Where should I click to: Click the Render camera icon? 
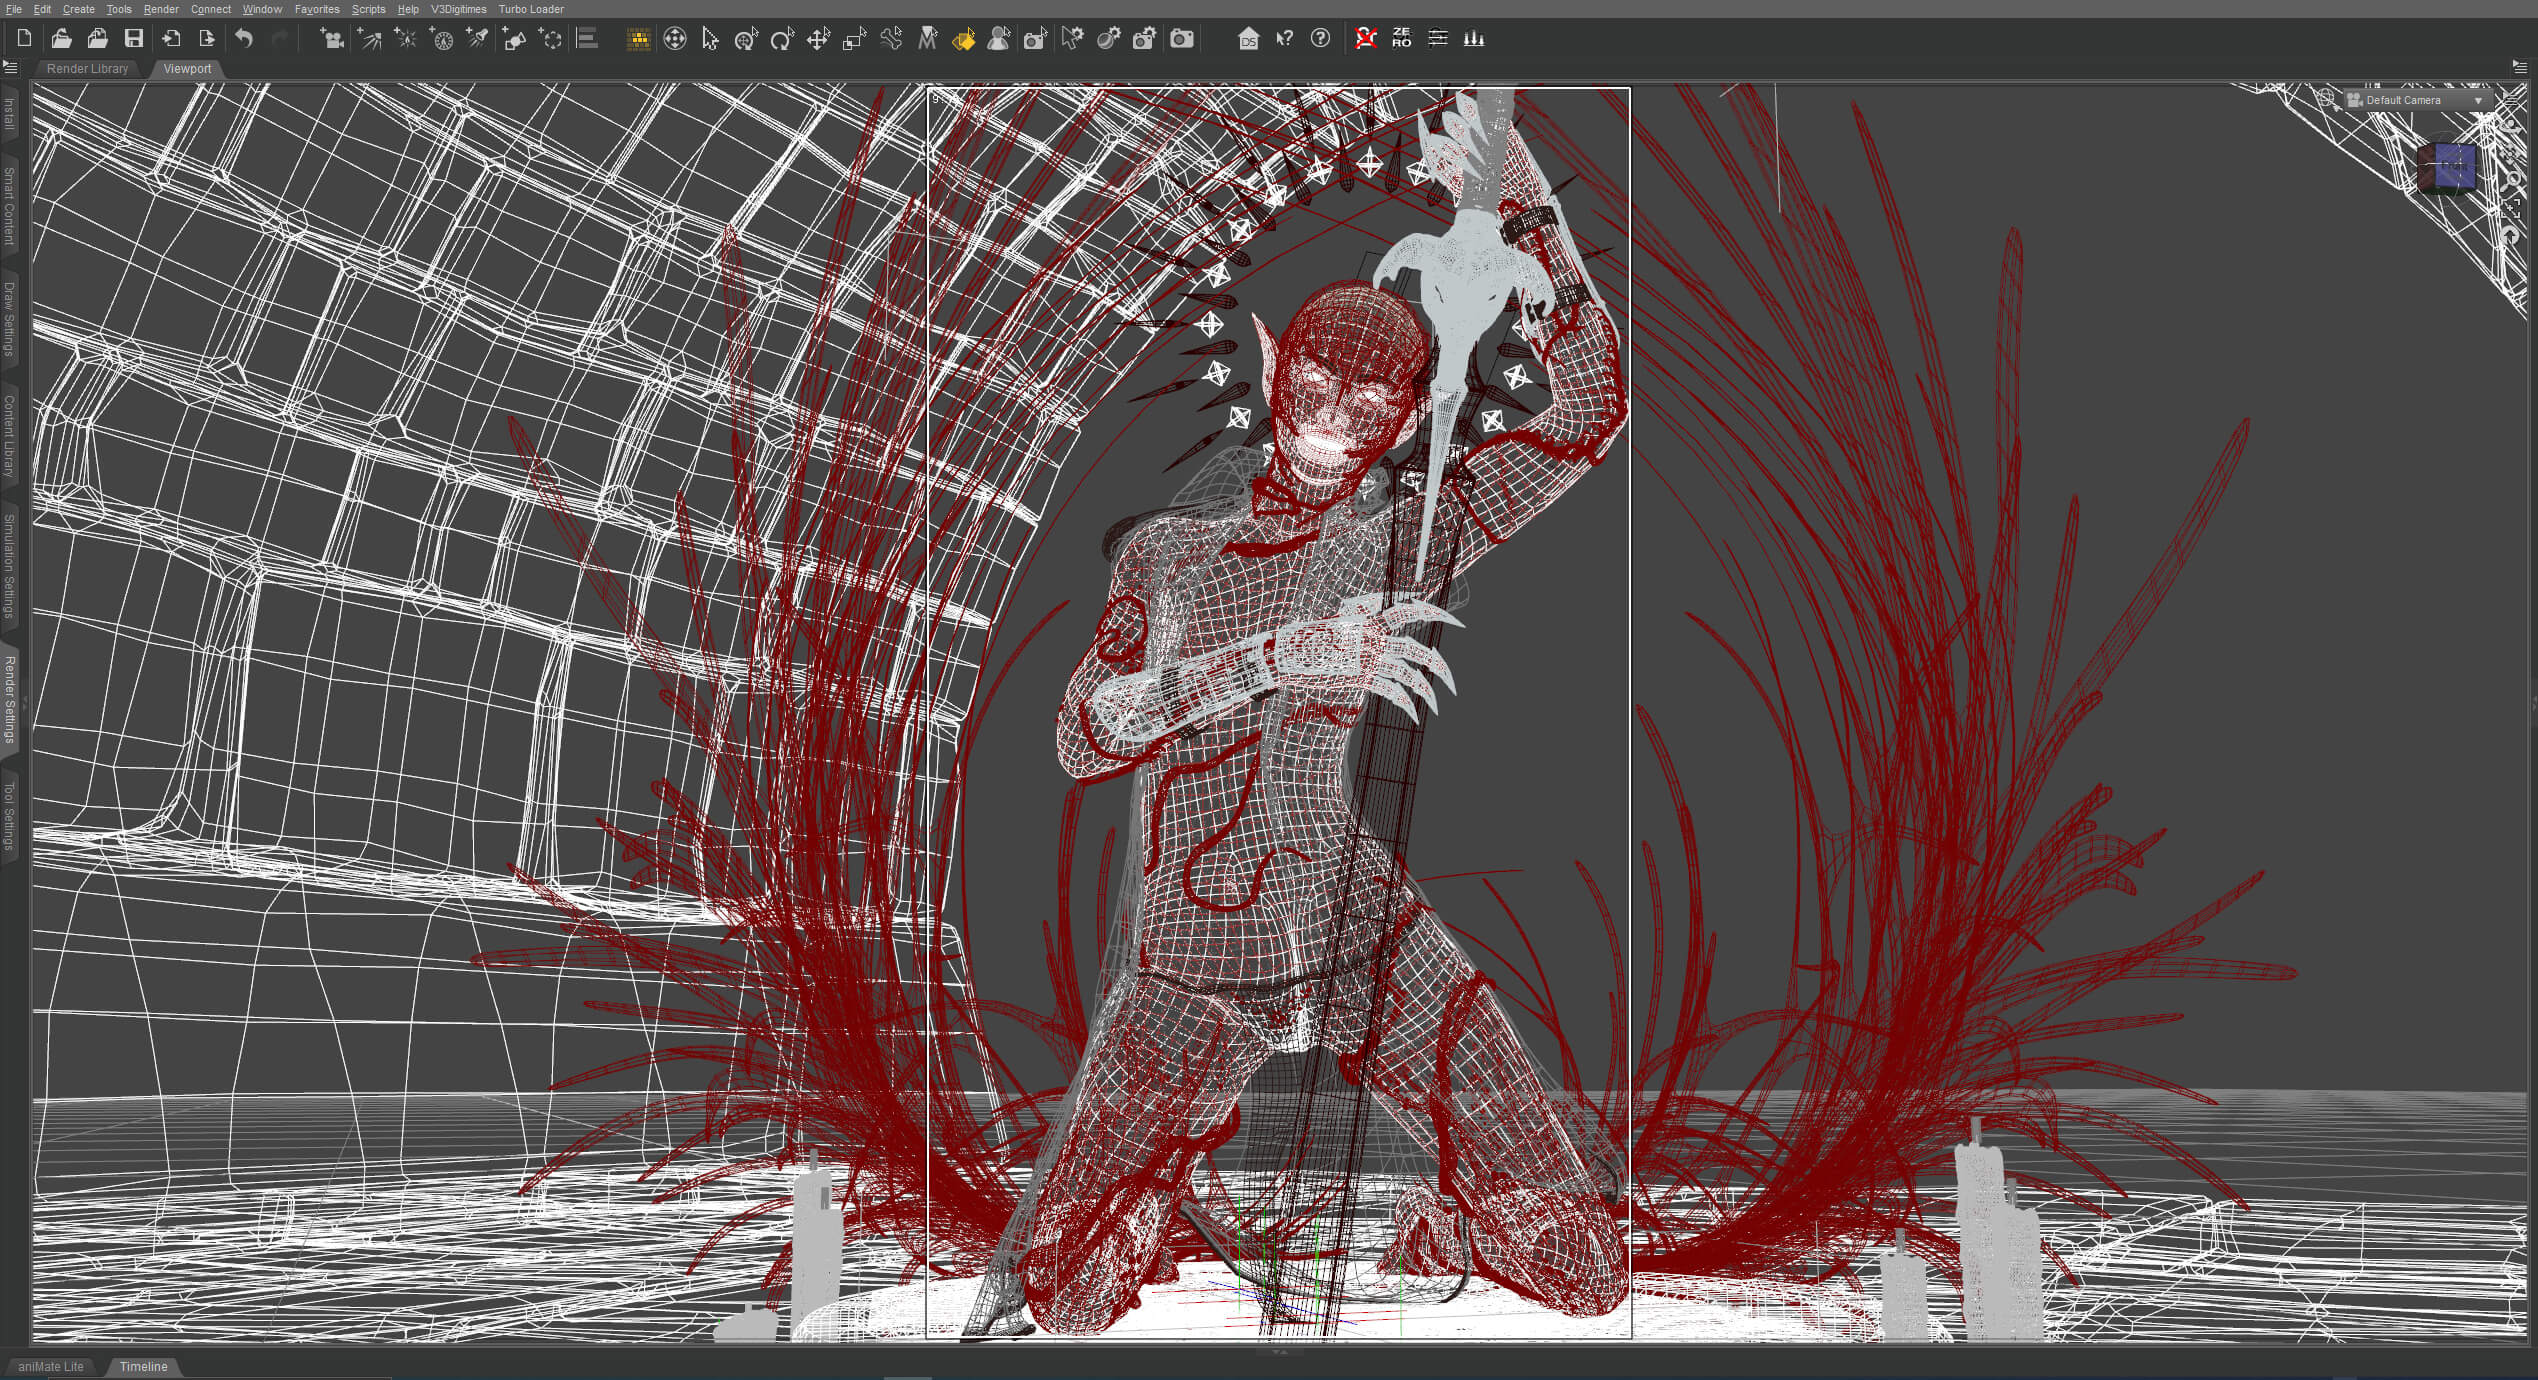1182,39
